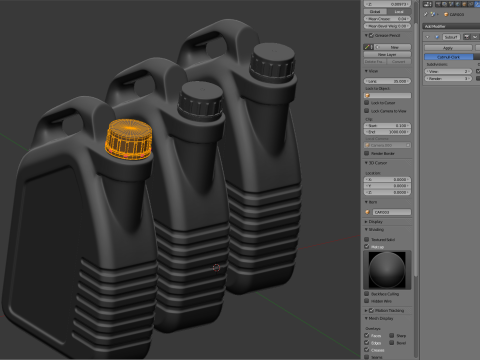480x360 pixels.
Task: Open the Scene properties tab icon
Action: pos(451,4)
